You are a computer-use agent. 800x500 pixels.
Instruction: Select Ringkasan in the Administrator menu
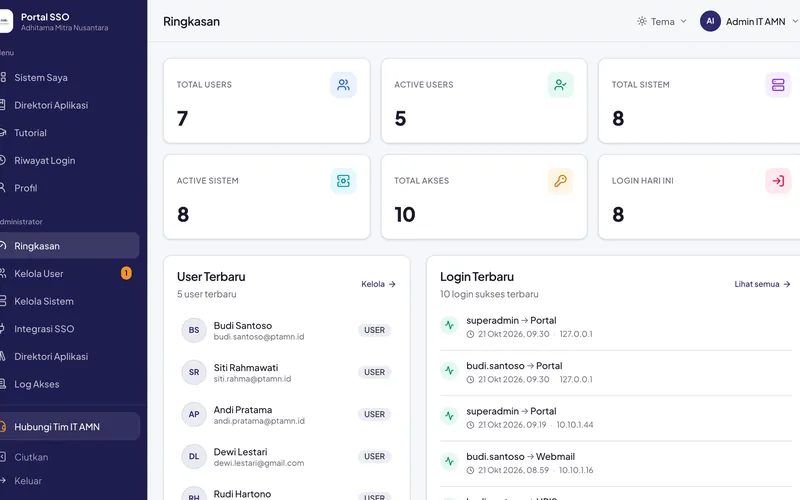point(69,246)
